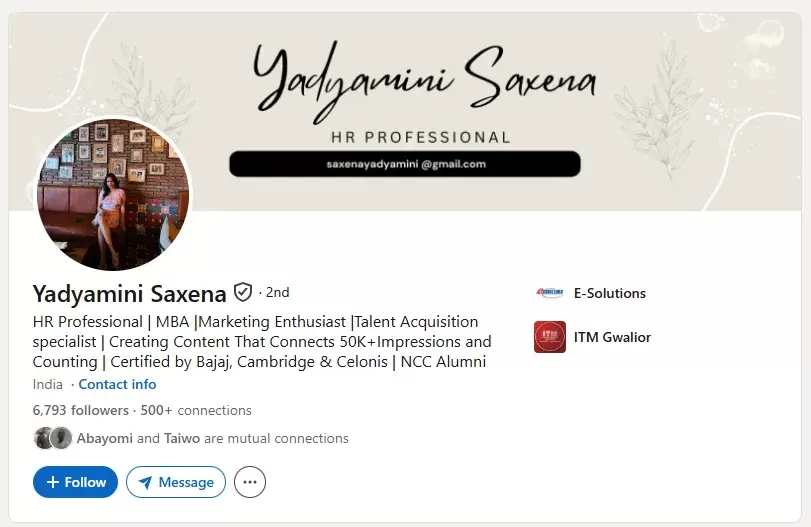Send a Message to Yadyamini
This screenshot has width=811, height=527.
tap(176, 482)
